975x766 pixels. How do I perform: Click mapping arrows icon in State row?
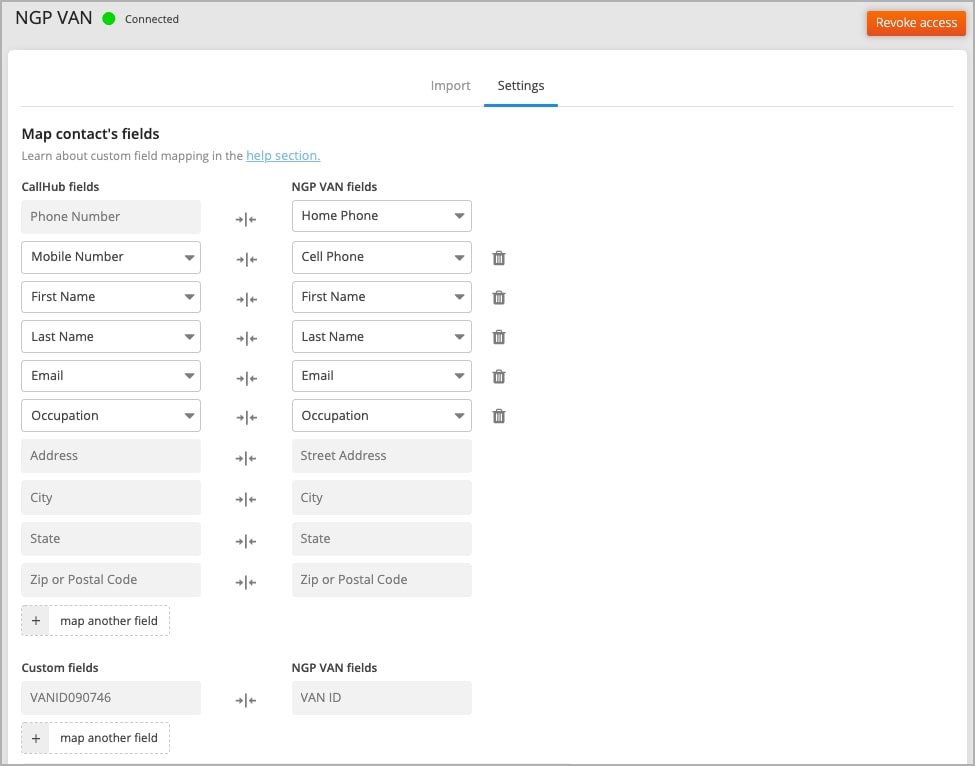[246, 541]
